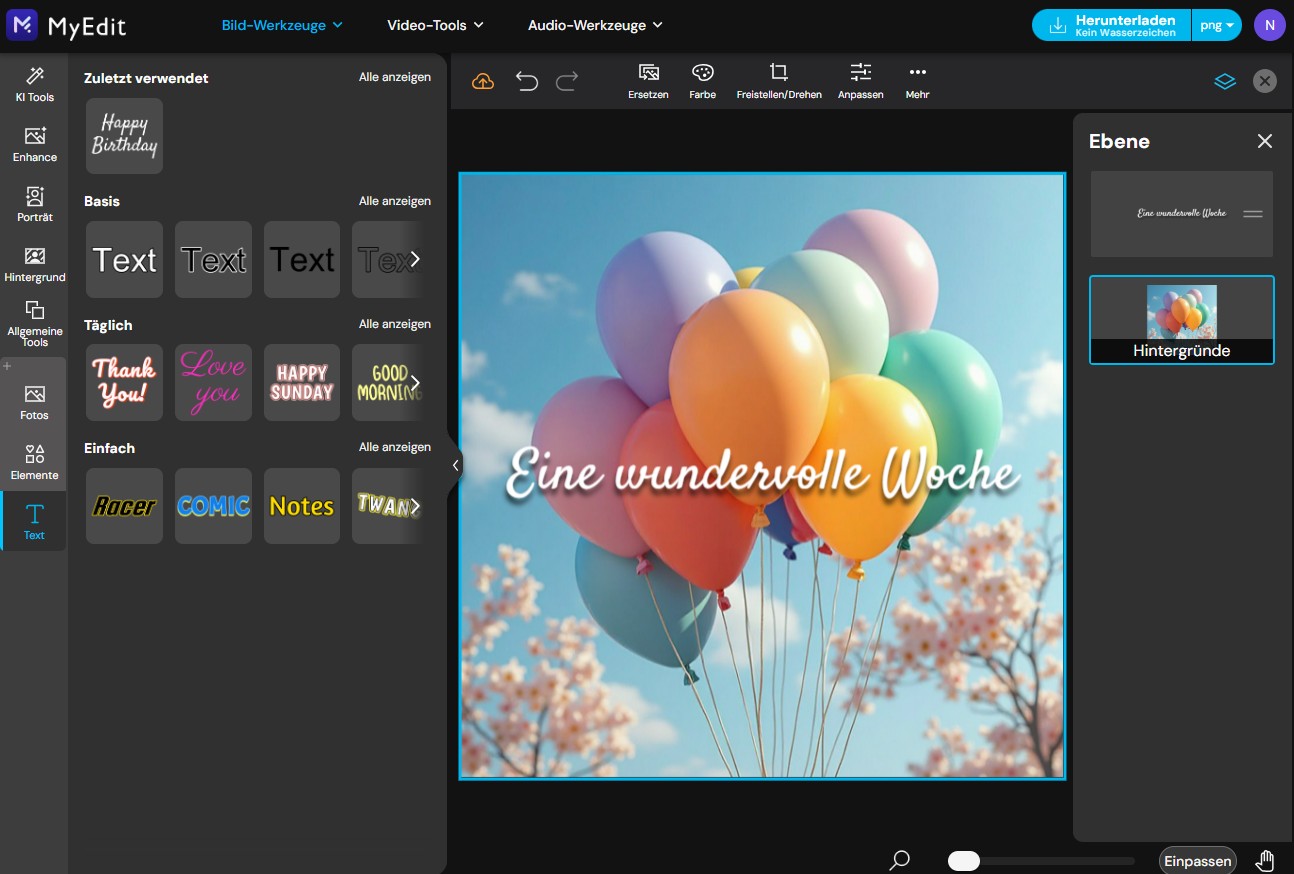Activate the hand pan tool

coord(1265,860)
